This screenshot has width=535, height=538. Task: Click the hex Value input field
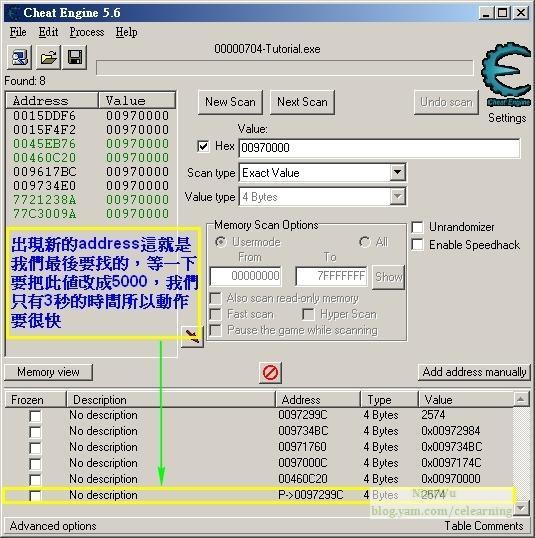click(379, 148)
